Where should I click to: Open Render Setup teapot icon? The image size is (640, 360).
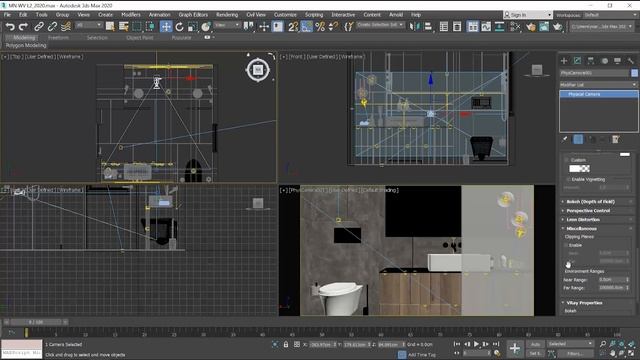tap(531, 27)
